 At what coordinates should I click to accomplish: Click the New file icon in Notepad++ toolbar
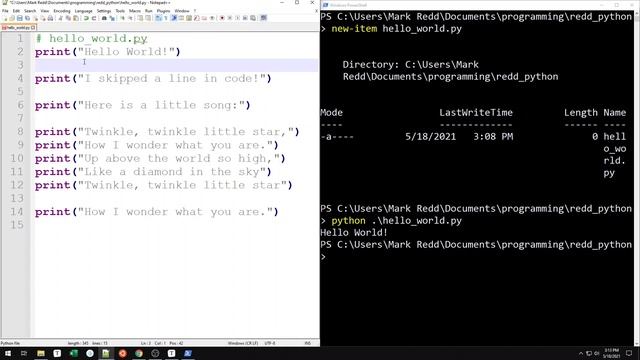pos(5,18)
